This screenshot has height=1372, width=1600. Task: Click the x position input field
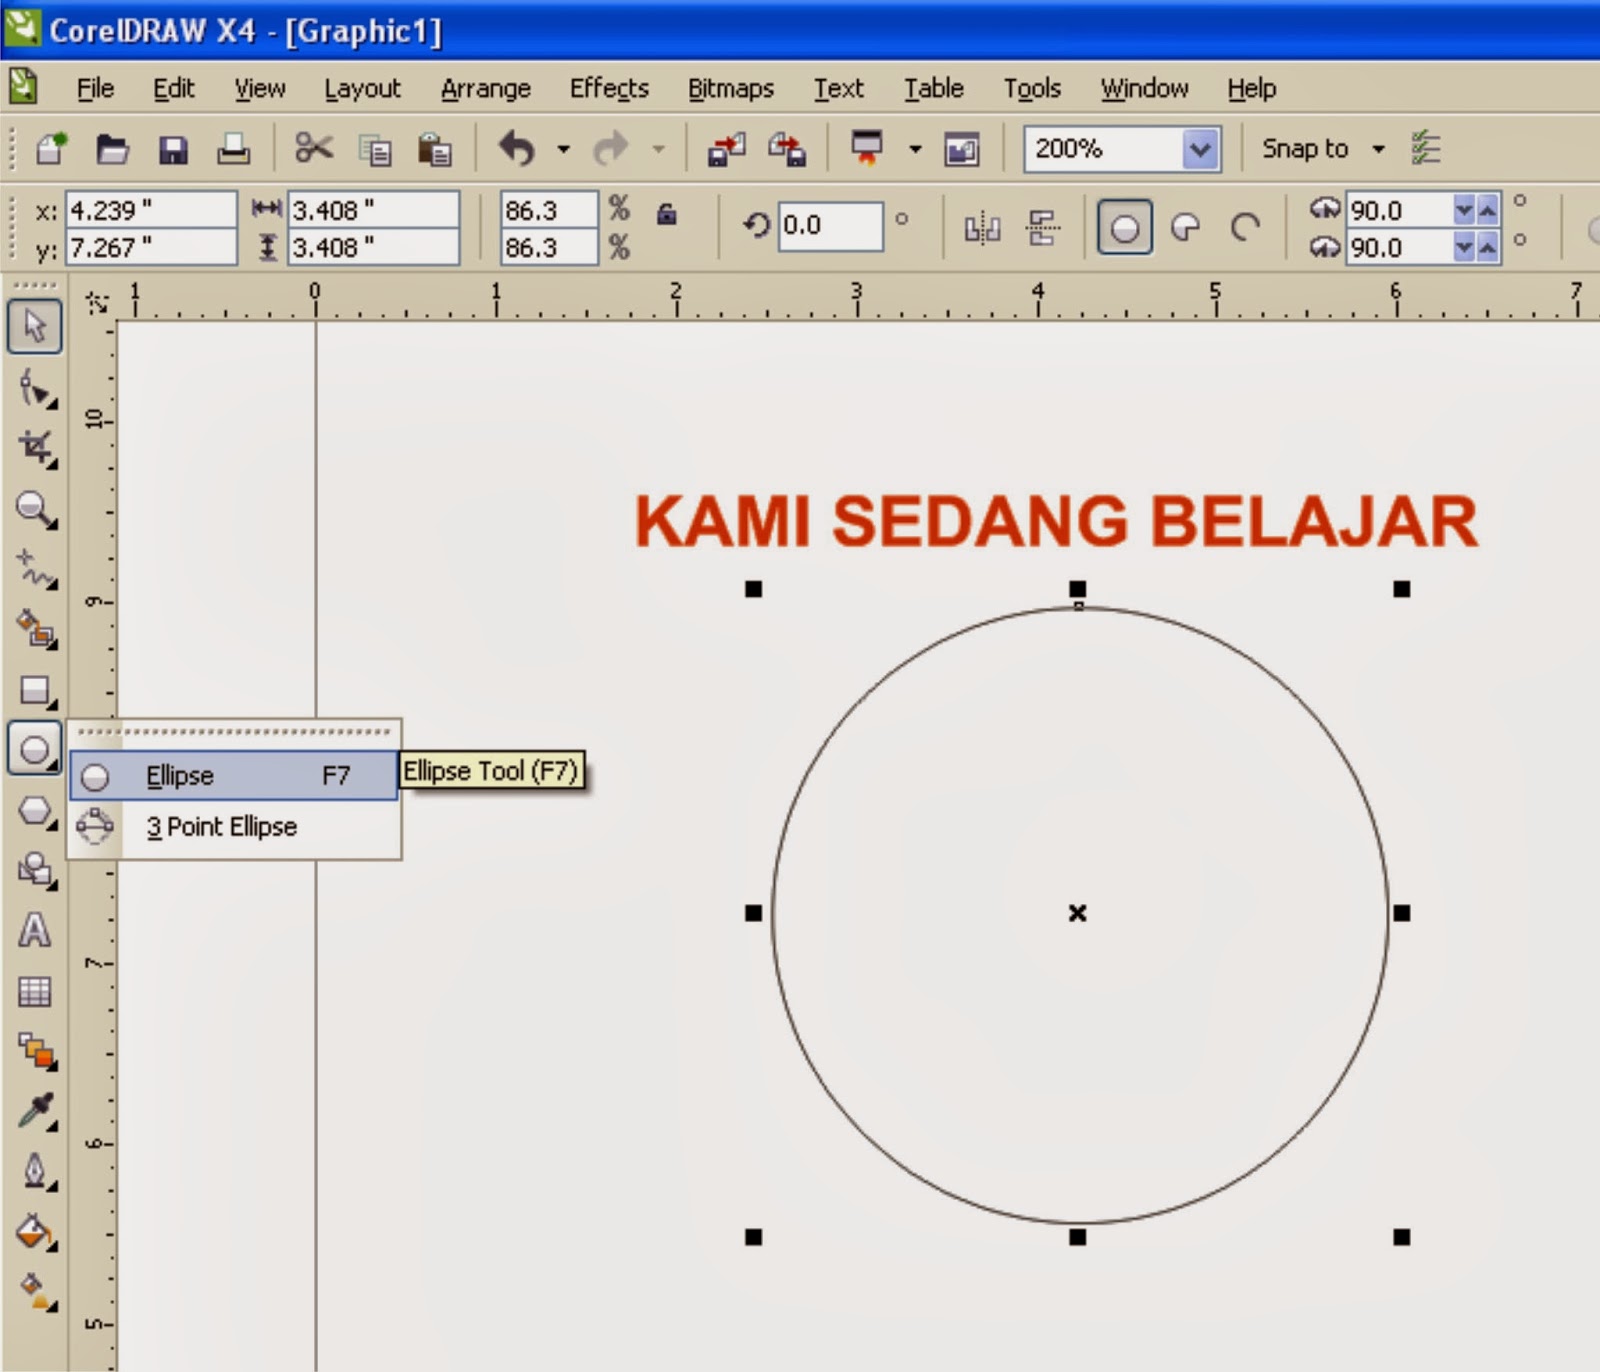tap(150, 209)
